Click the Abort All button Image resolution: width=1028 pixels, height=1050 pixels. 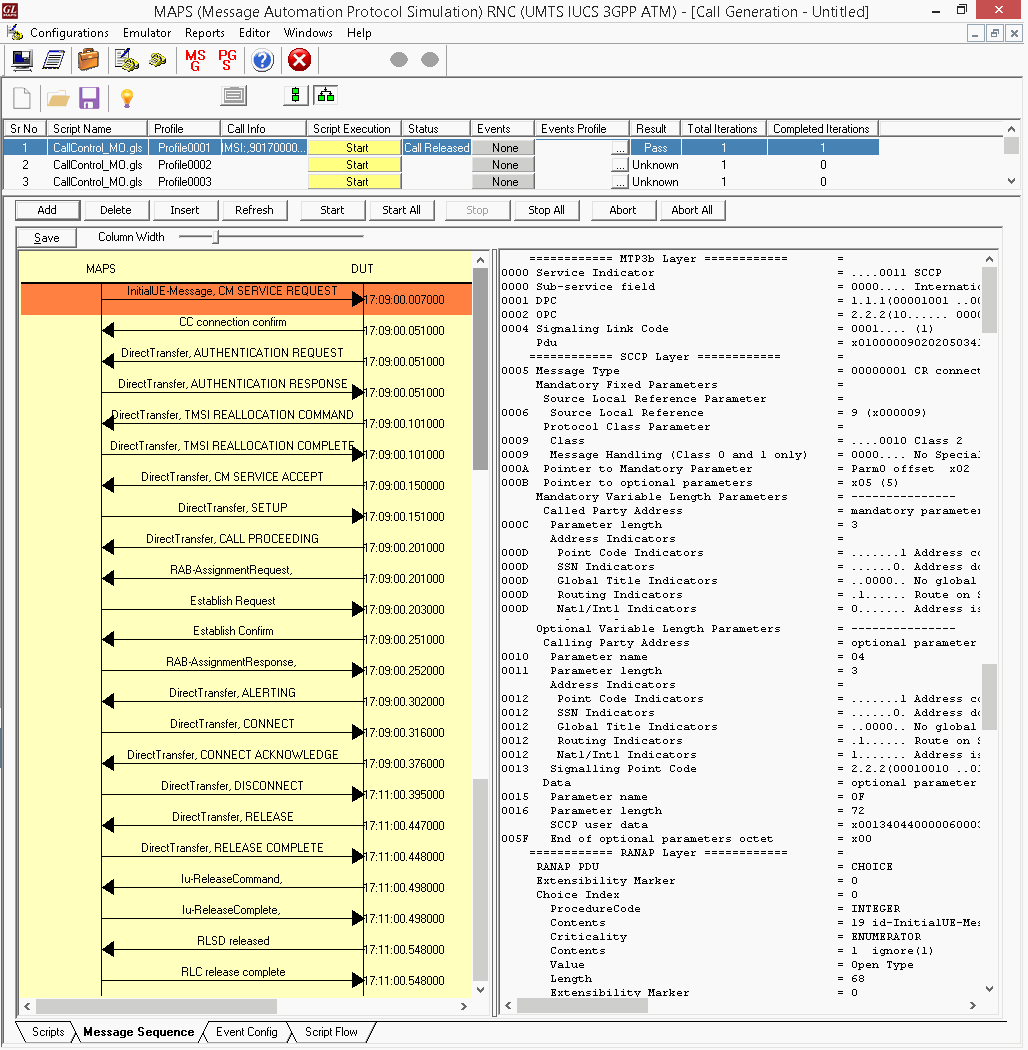[692, 210]
